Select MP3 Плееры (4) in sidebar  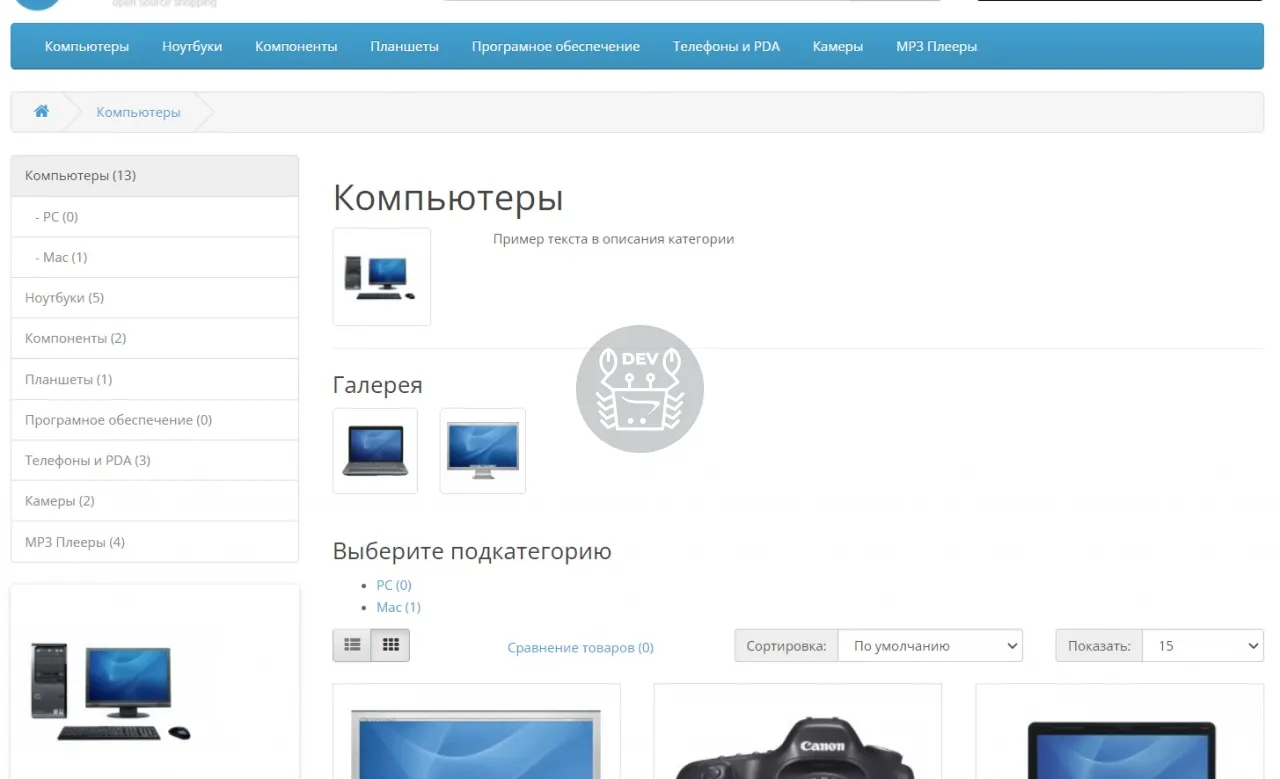155,542
